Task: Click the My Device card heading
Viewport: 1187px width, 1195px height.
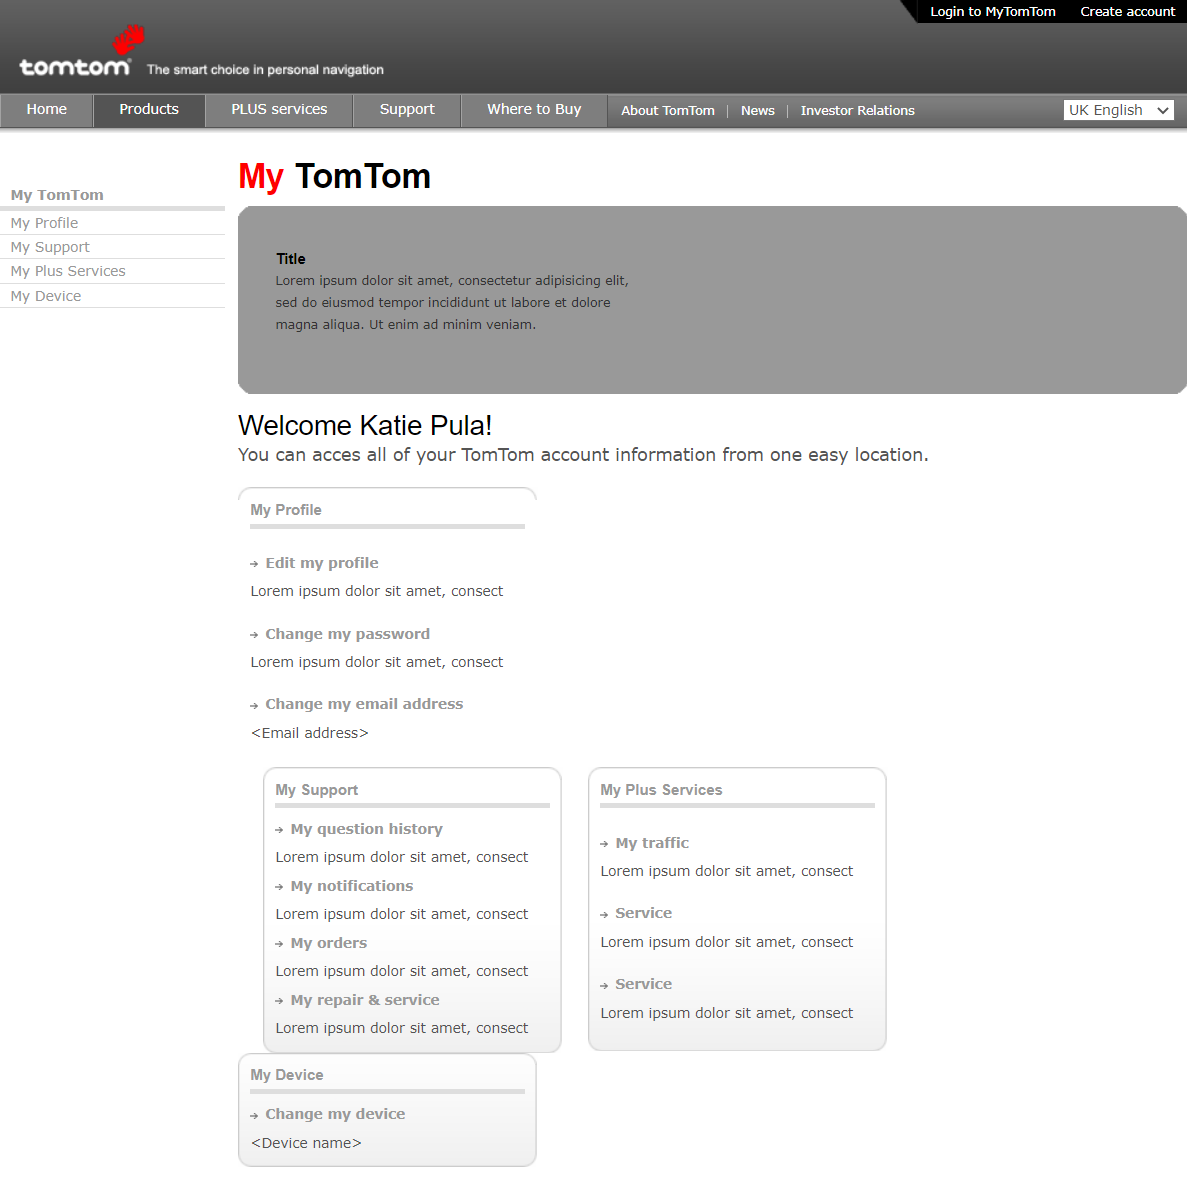Action: click(286, 1075)
